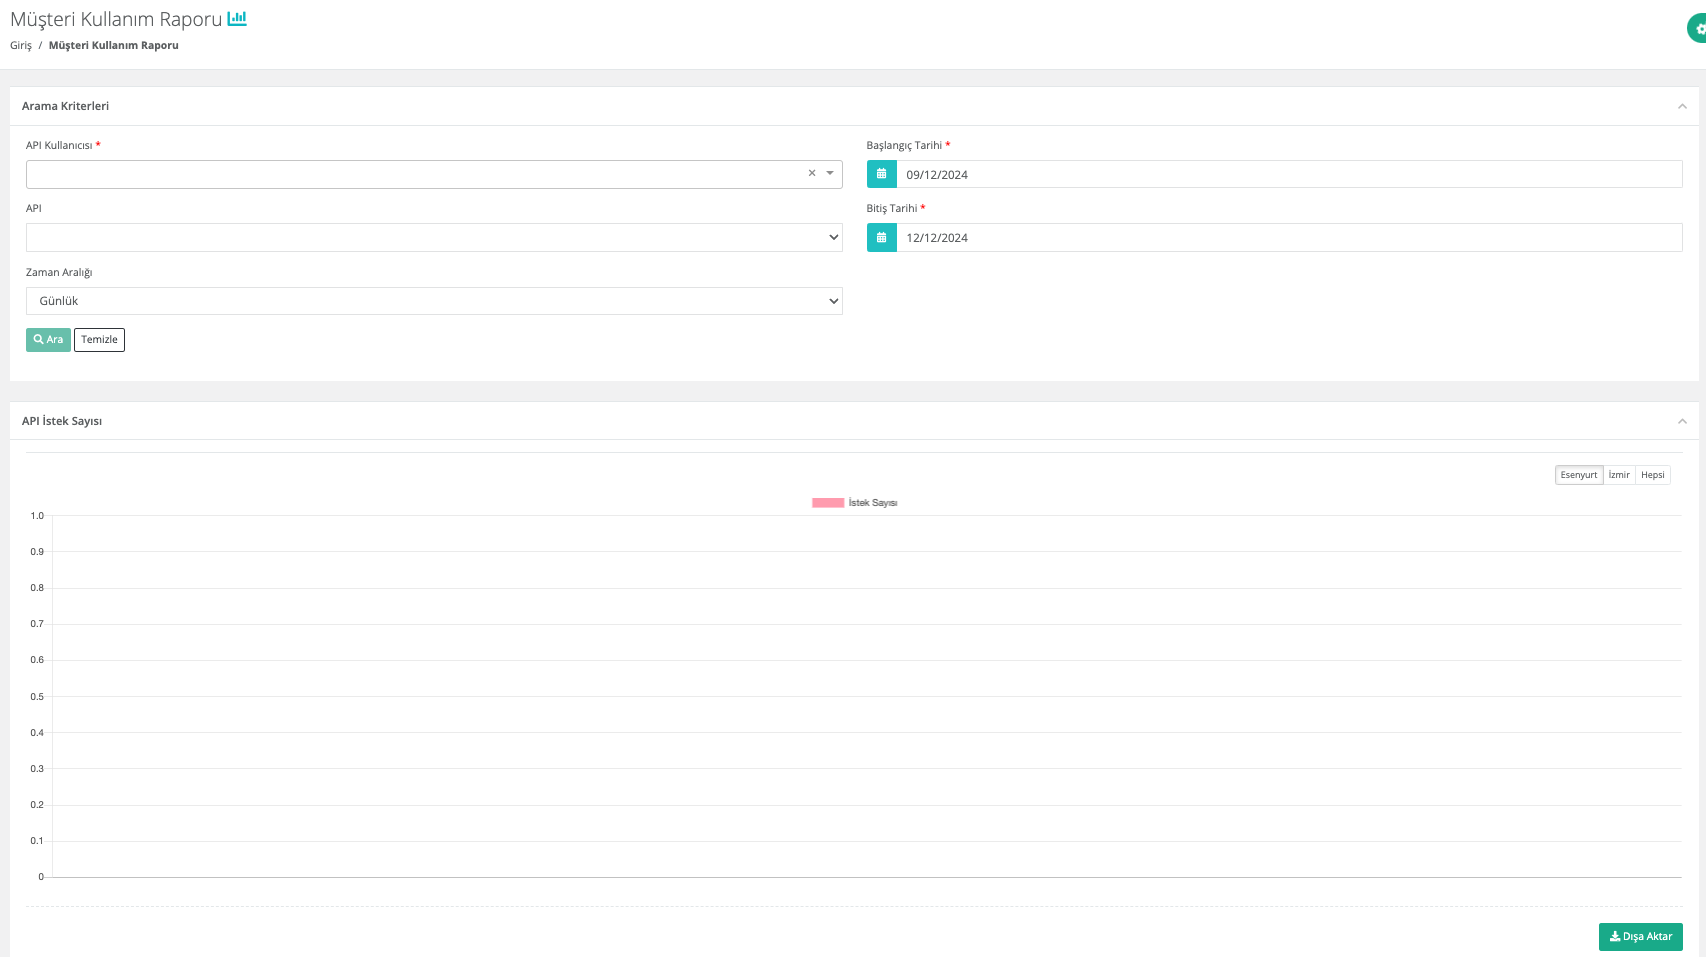Click the Bitiş Tarihi date field 12/12/2024
1706x957 pixels.
[1289, 237]
